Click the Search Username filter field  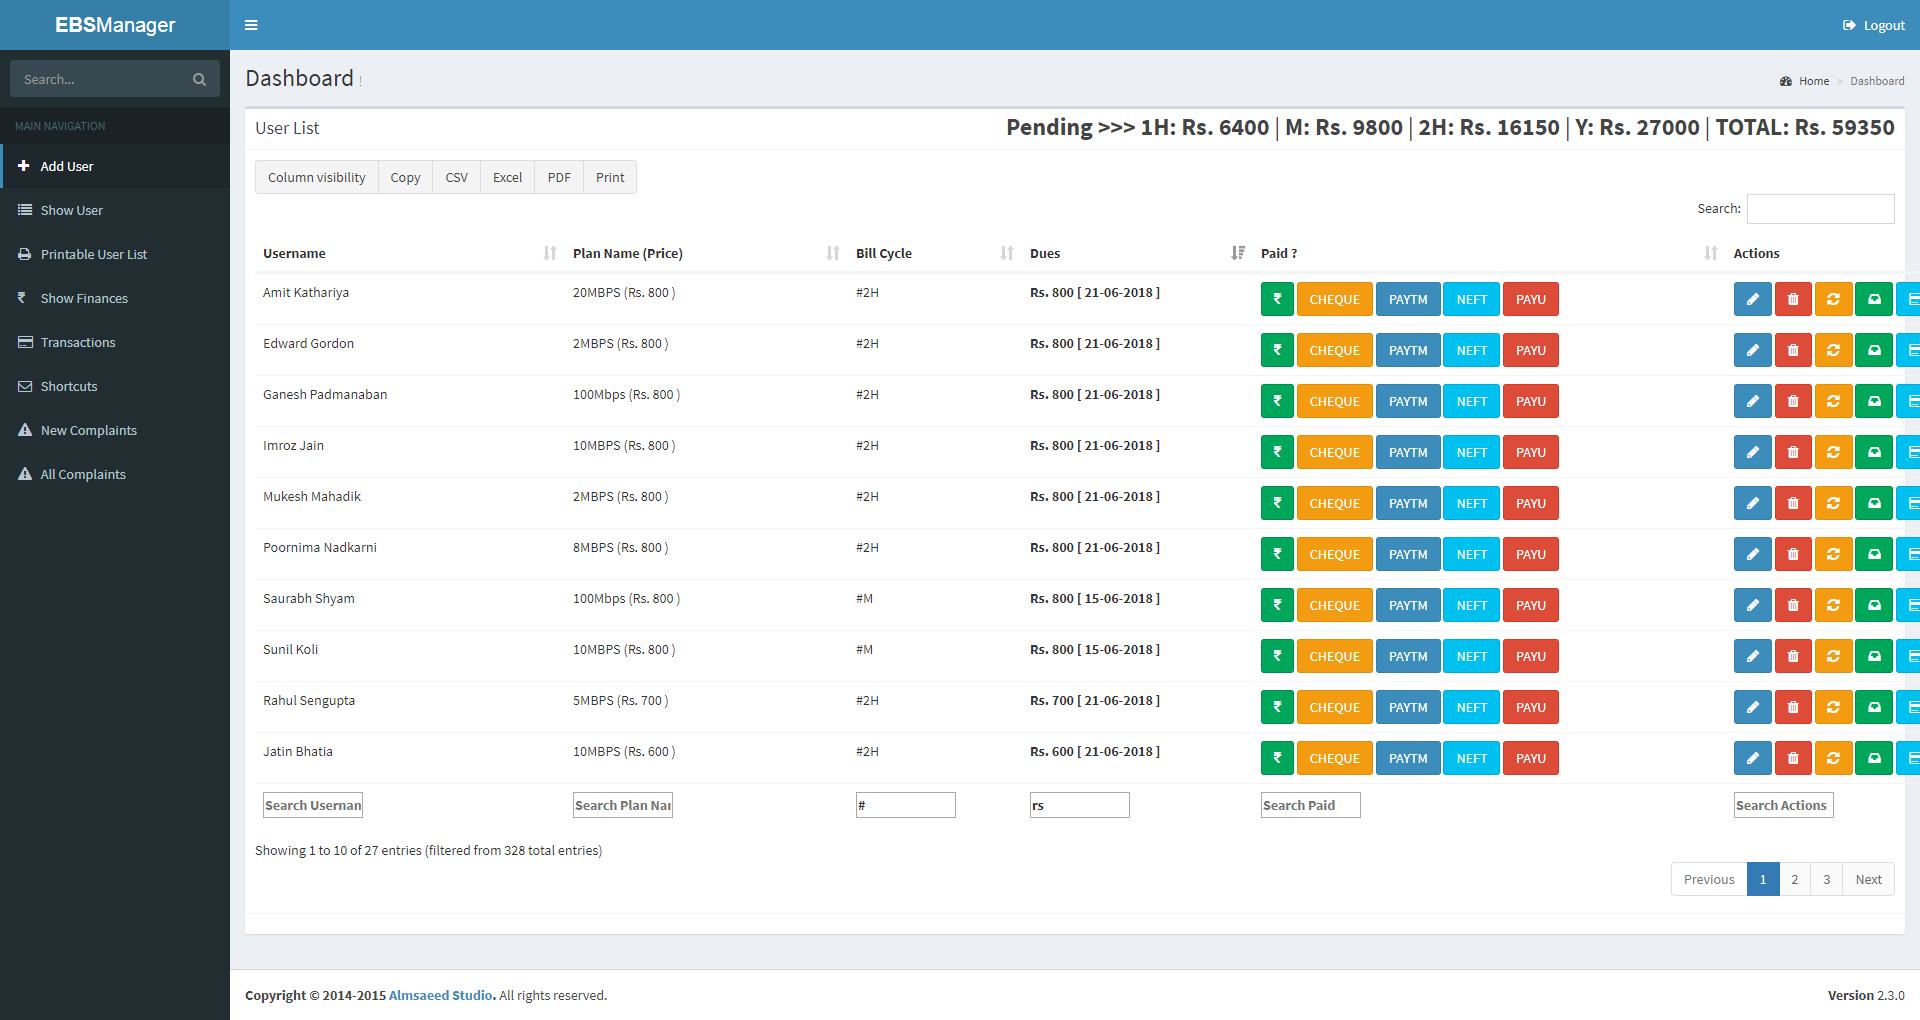coord(313,805)
